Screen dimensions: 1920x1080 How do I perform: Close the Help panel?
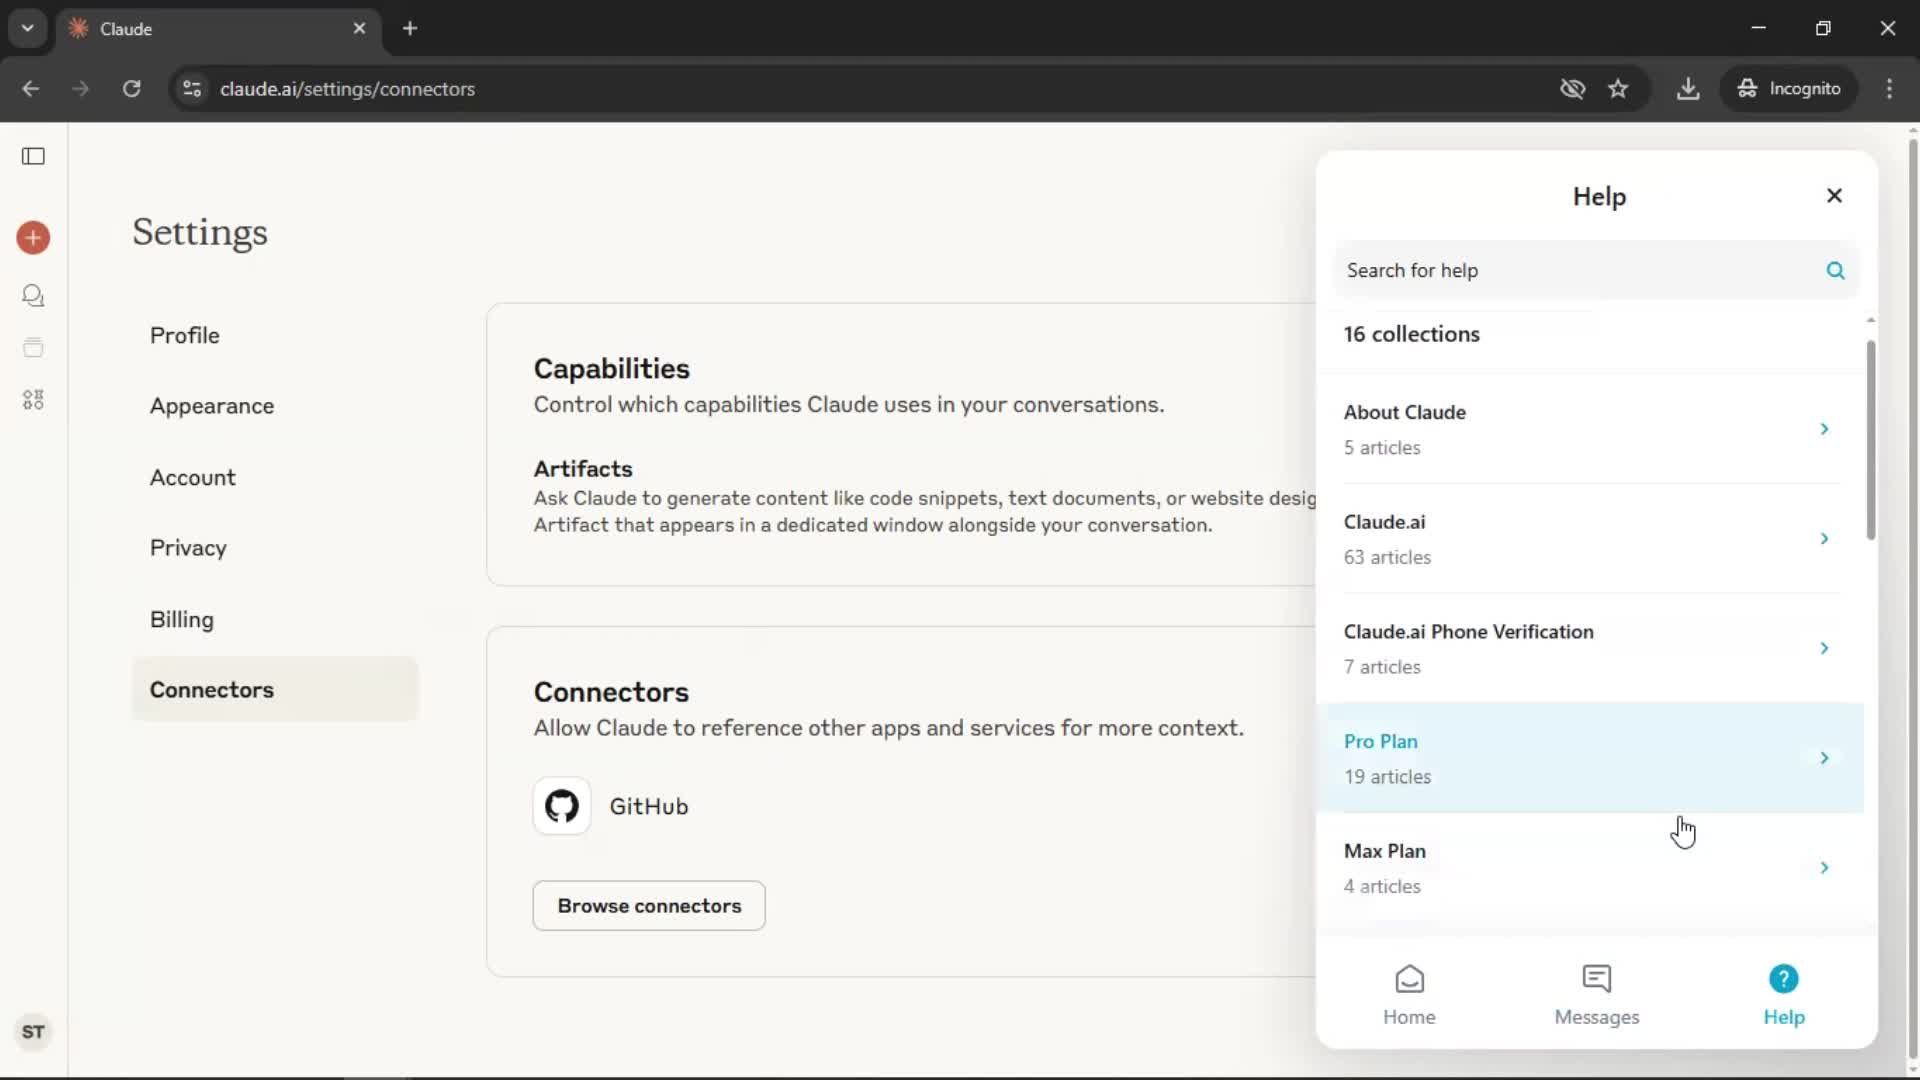[1834, 196]
